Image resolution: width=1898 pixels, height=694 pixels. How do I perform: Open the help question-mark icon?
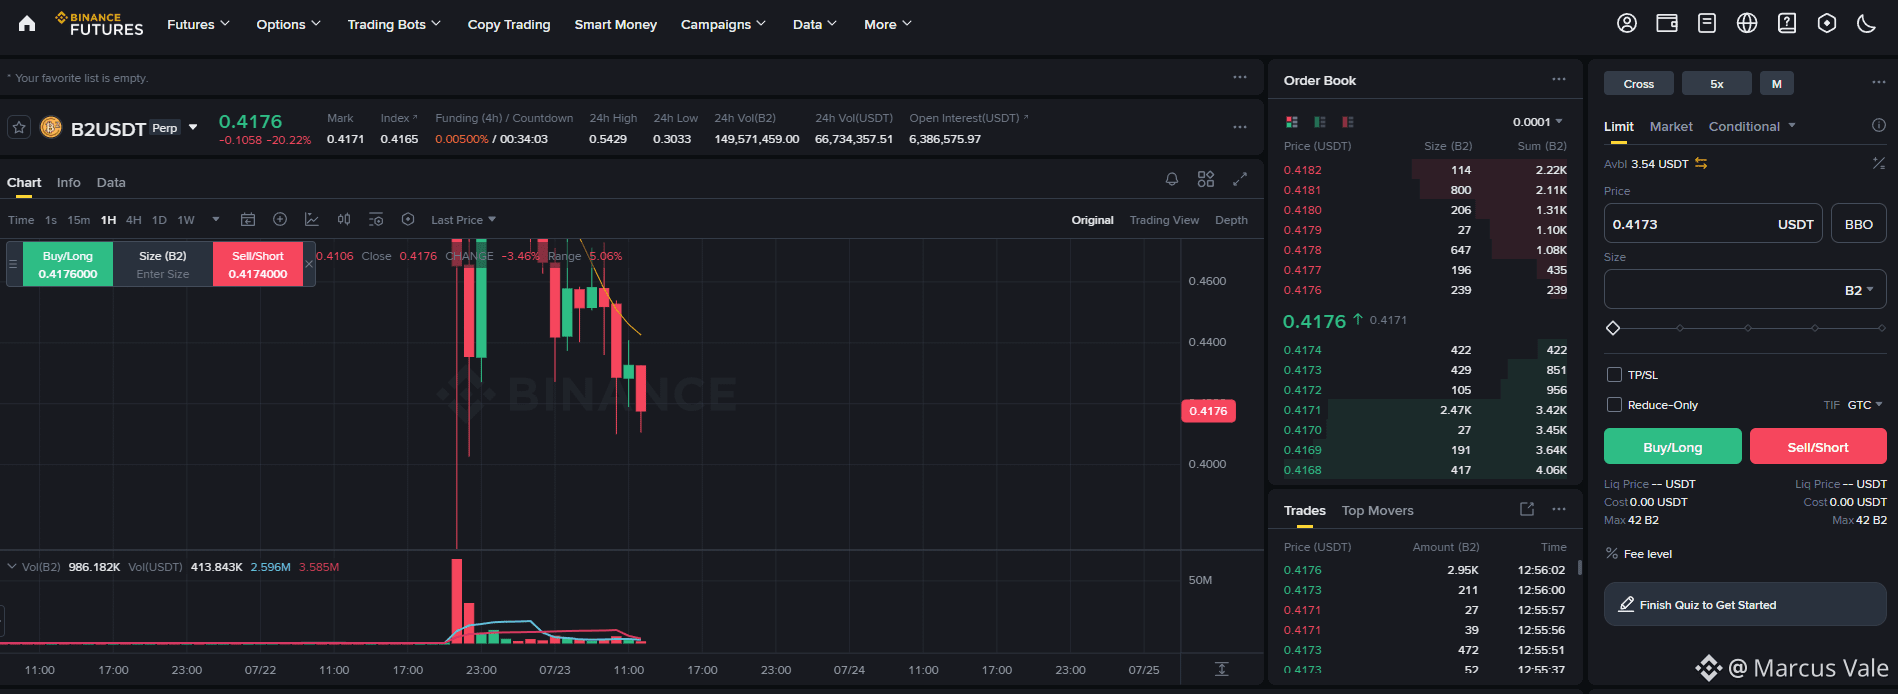pyautogui.click(x=1787, y=23)
